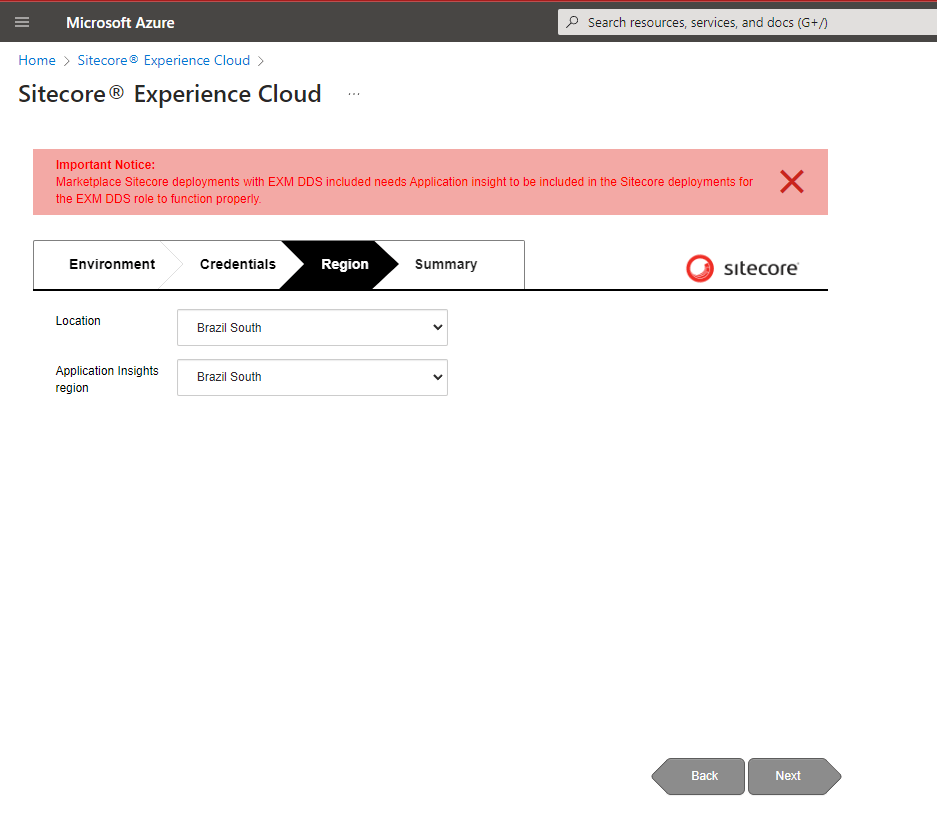The image size is (937, 838).
Task: Expand the Location dropdown
Action: click(312, 328)
